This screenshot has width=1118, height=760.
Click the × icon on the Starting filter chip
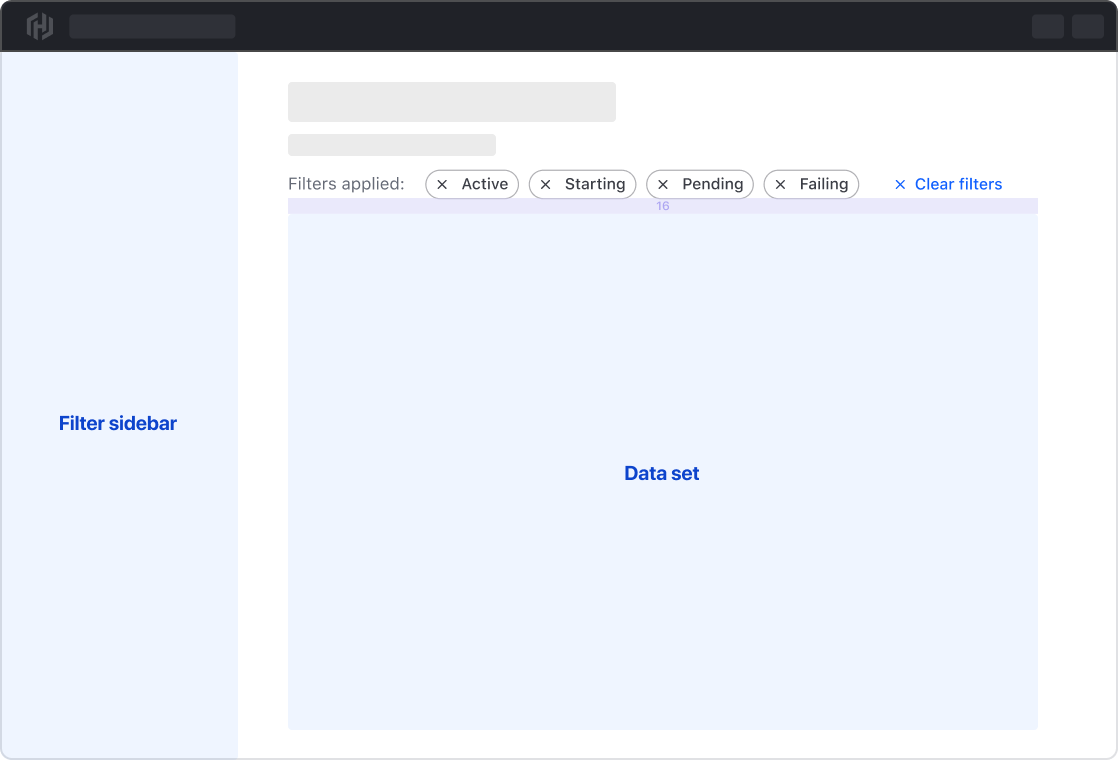click(545, 184)
